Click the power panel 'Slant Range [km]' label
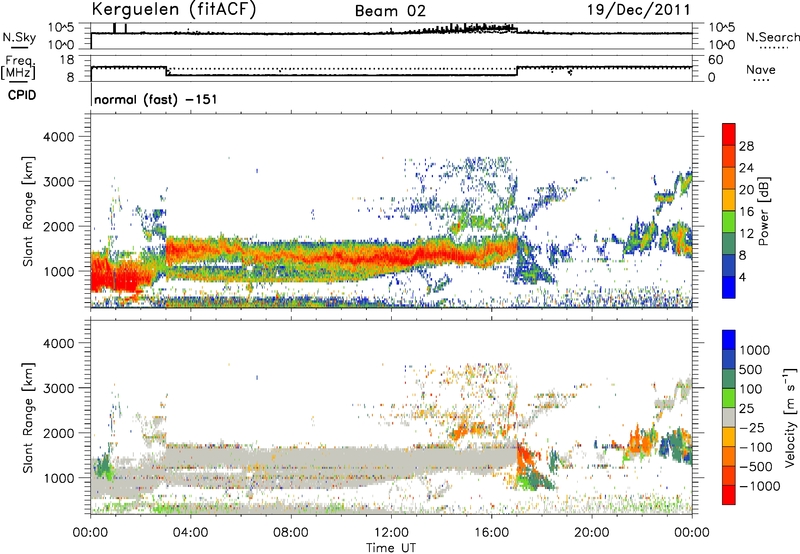 point(28,211)
